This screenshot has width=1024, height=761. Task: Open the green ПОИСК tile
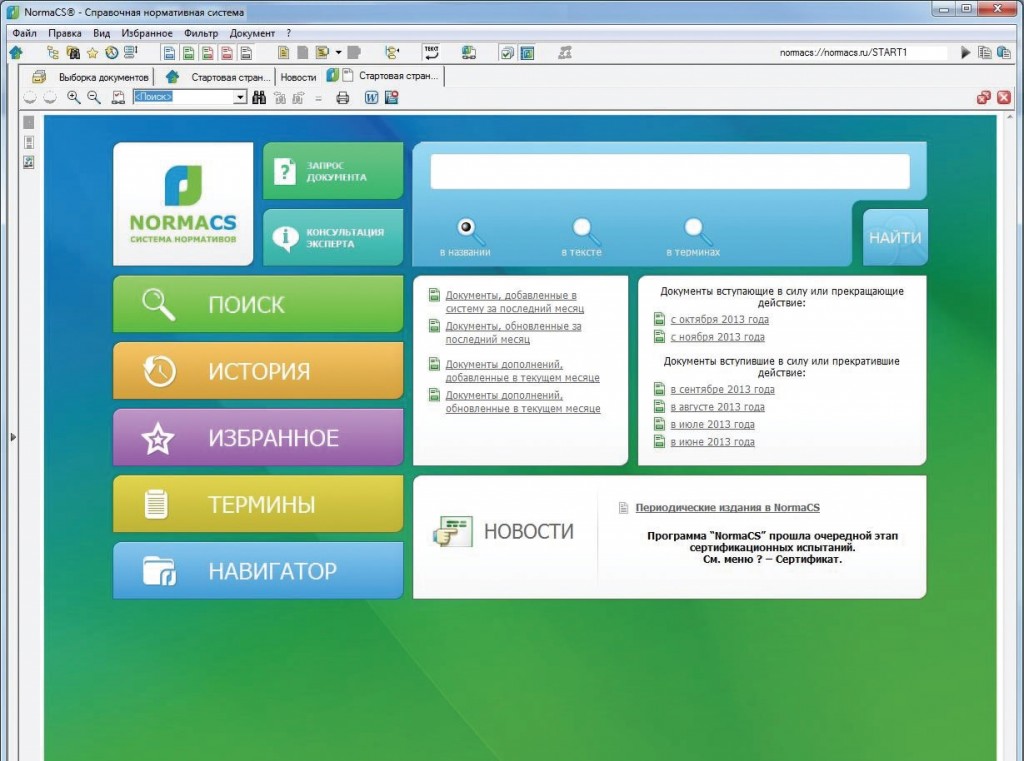point(258,304)
